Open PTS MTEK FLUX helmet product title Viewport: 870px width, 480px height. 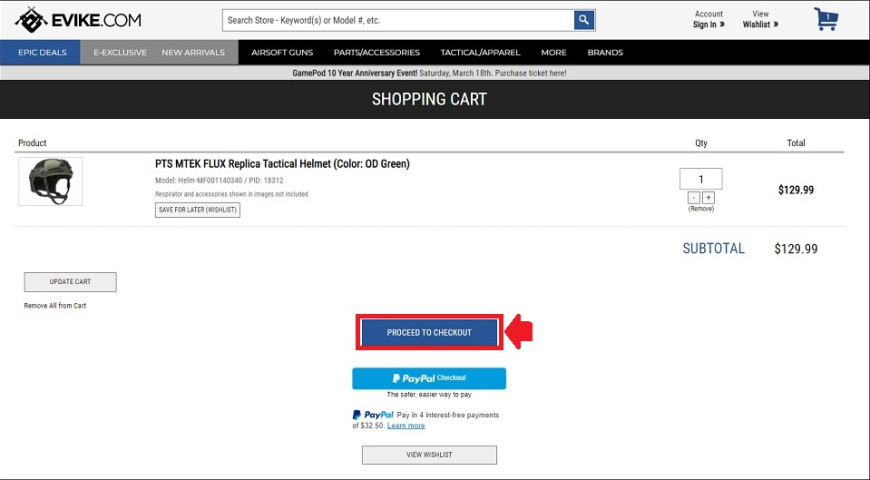pos(282,164)
